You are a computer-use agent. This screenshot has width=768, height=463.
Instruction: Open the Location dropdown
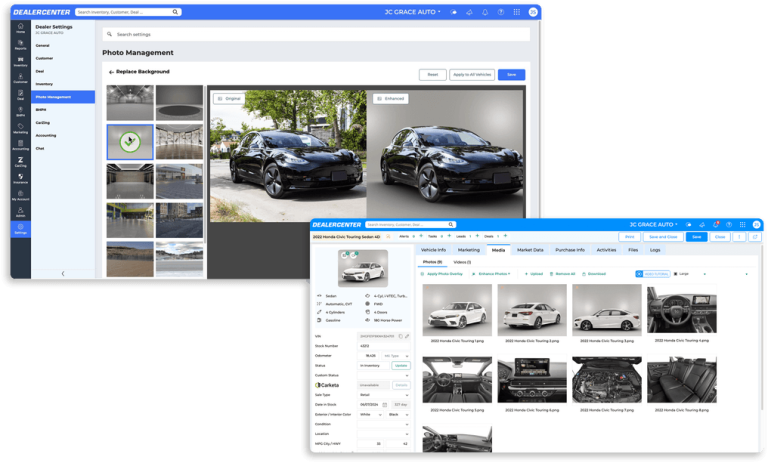pos(384,434)
